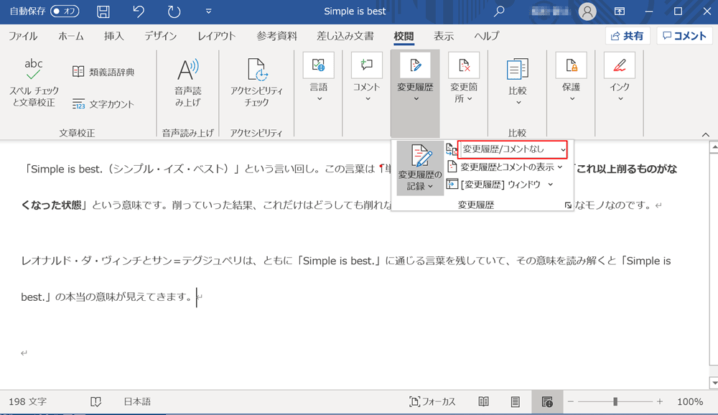This screenshot has height=415, width=718.
Task: Click the zoom in plus button
Action: 659,402
